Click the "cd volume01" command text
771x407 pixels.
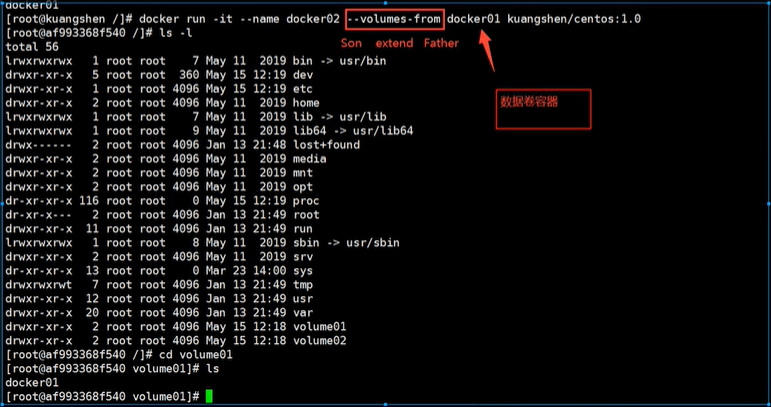coord(196,355)
